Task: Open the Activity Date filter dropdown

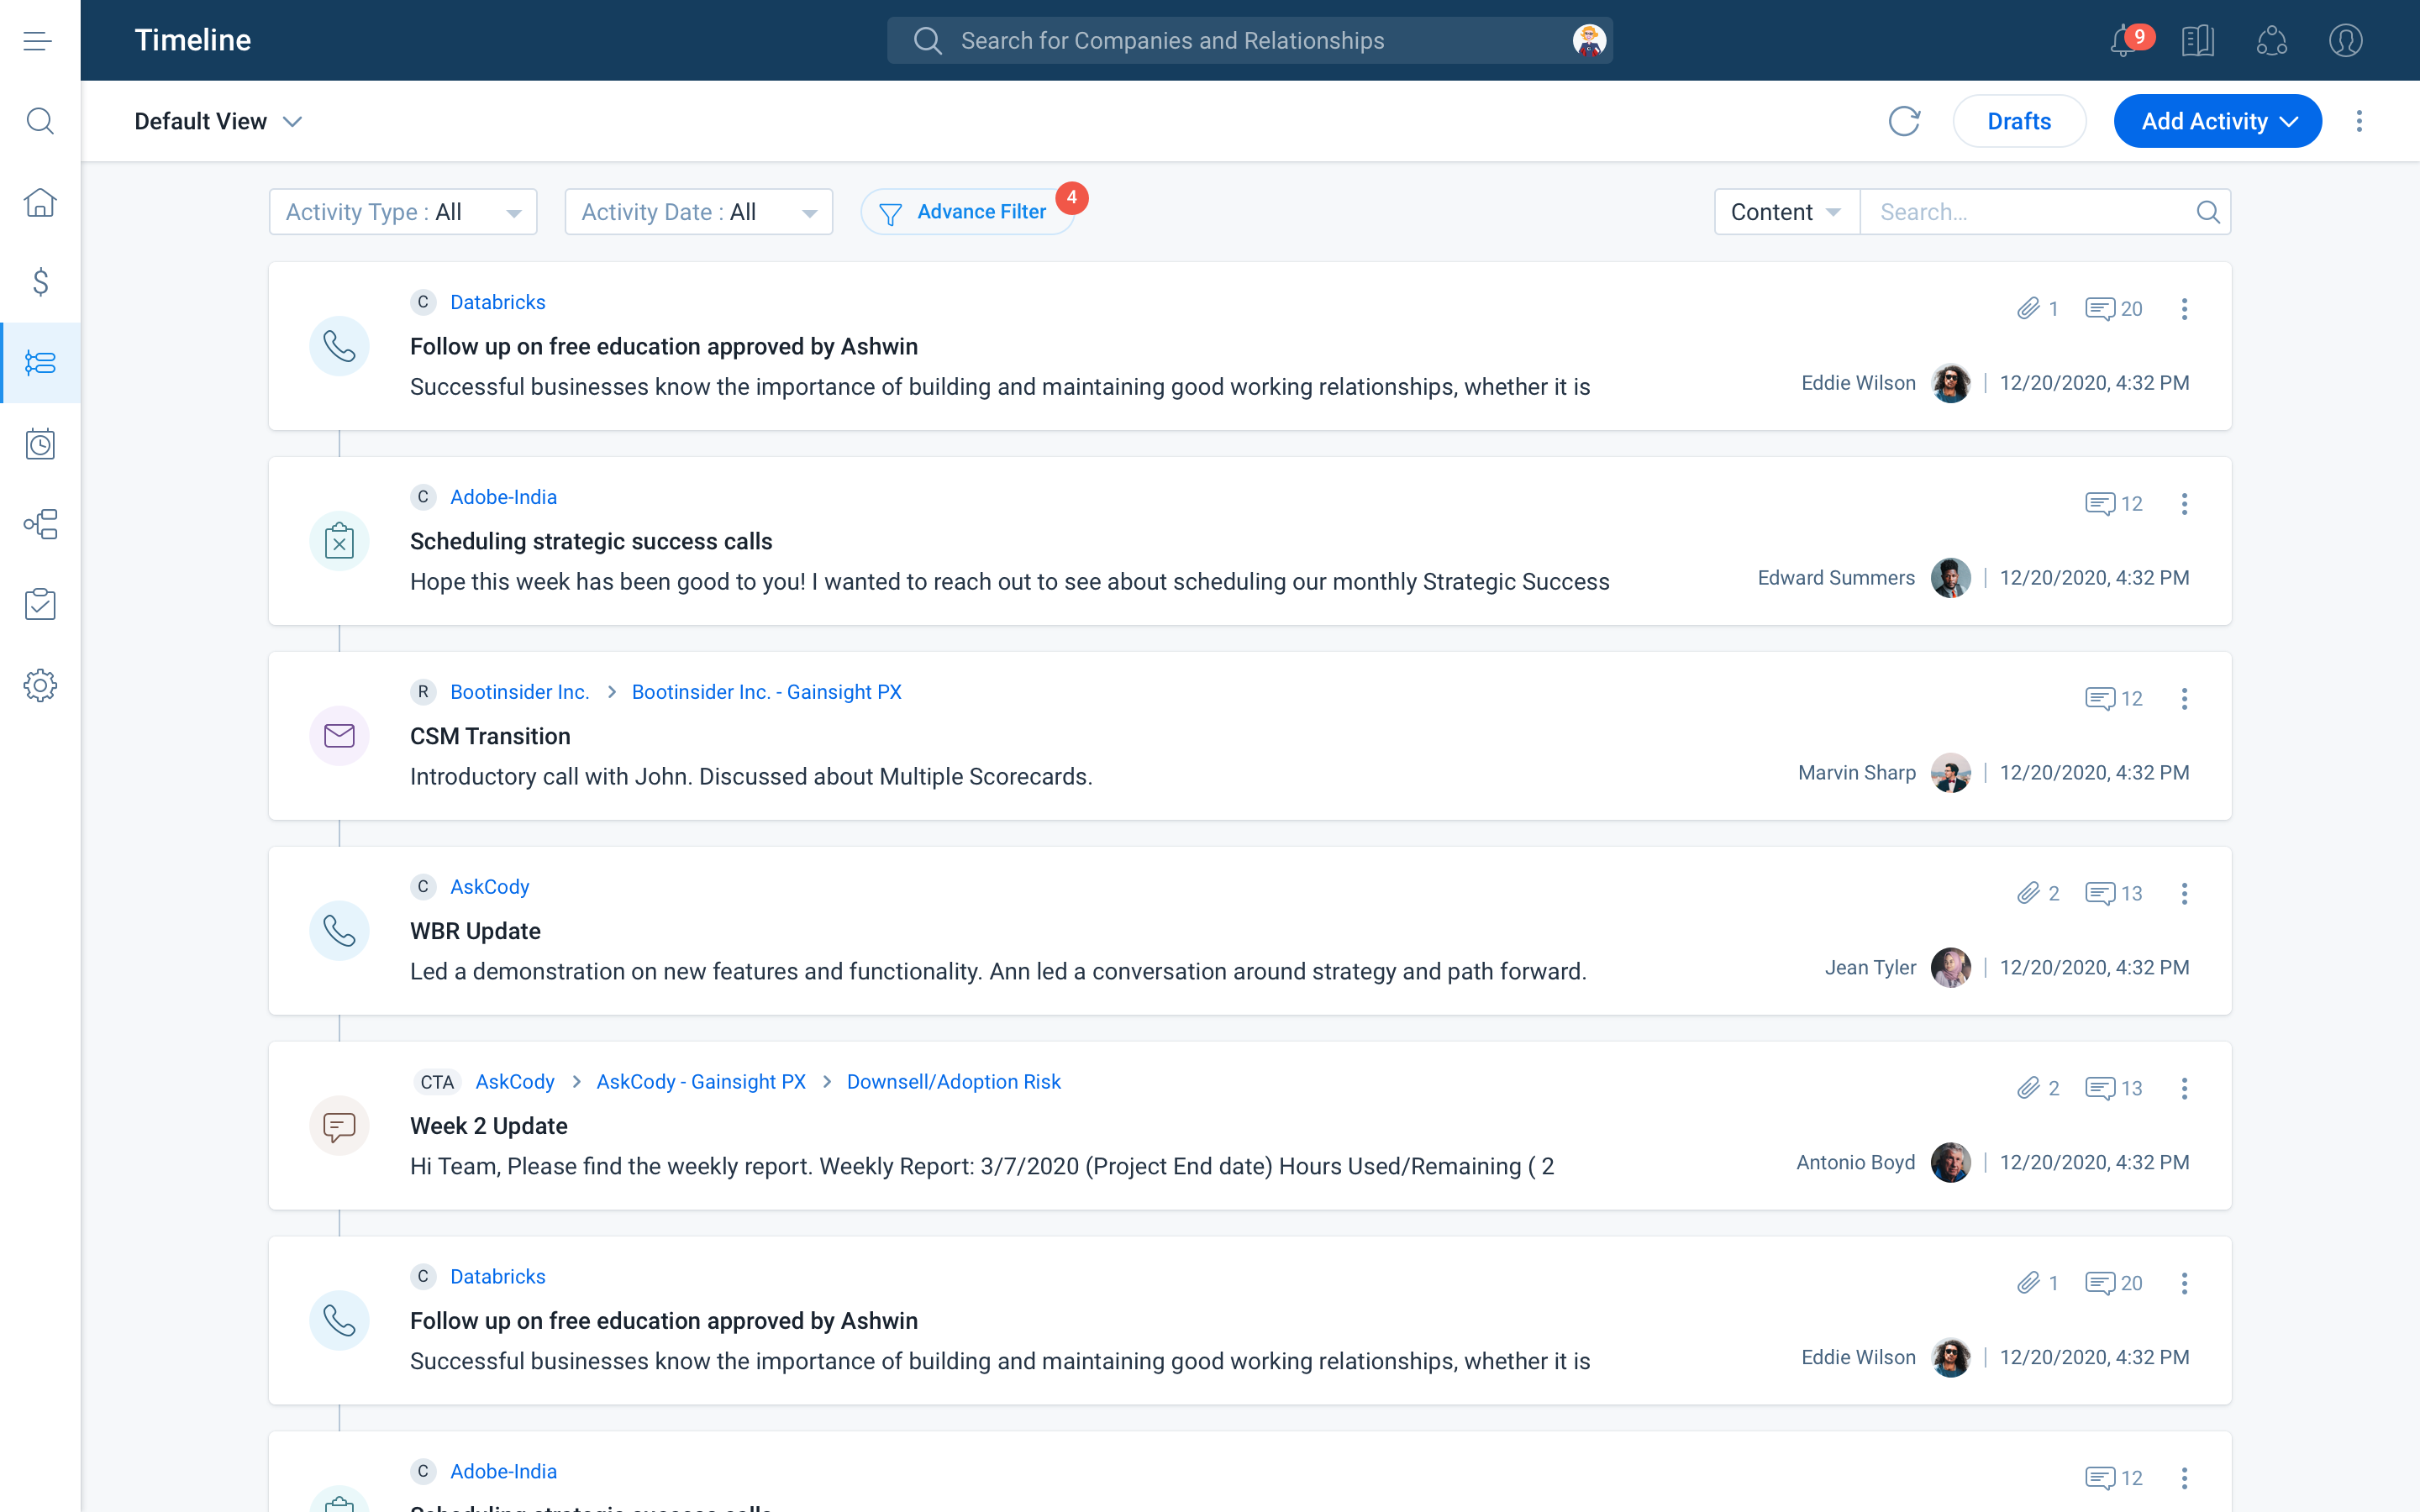Action: pyautogui.click(x=699, y=212)
